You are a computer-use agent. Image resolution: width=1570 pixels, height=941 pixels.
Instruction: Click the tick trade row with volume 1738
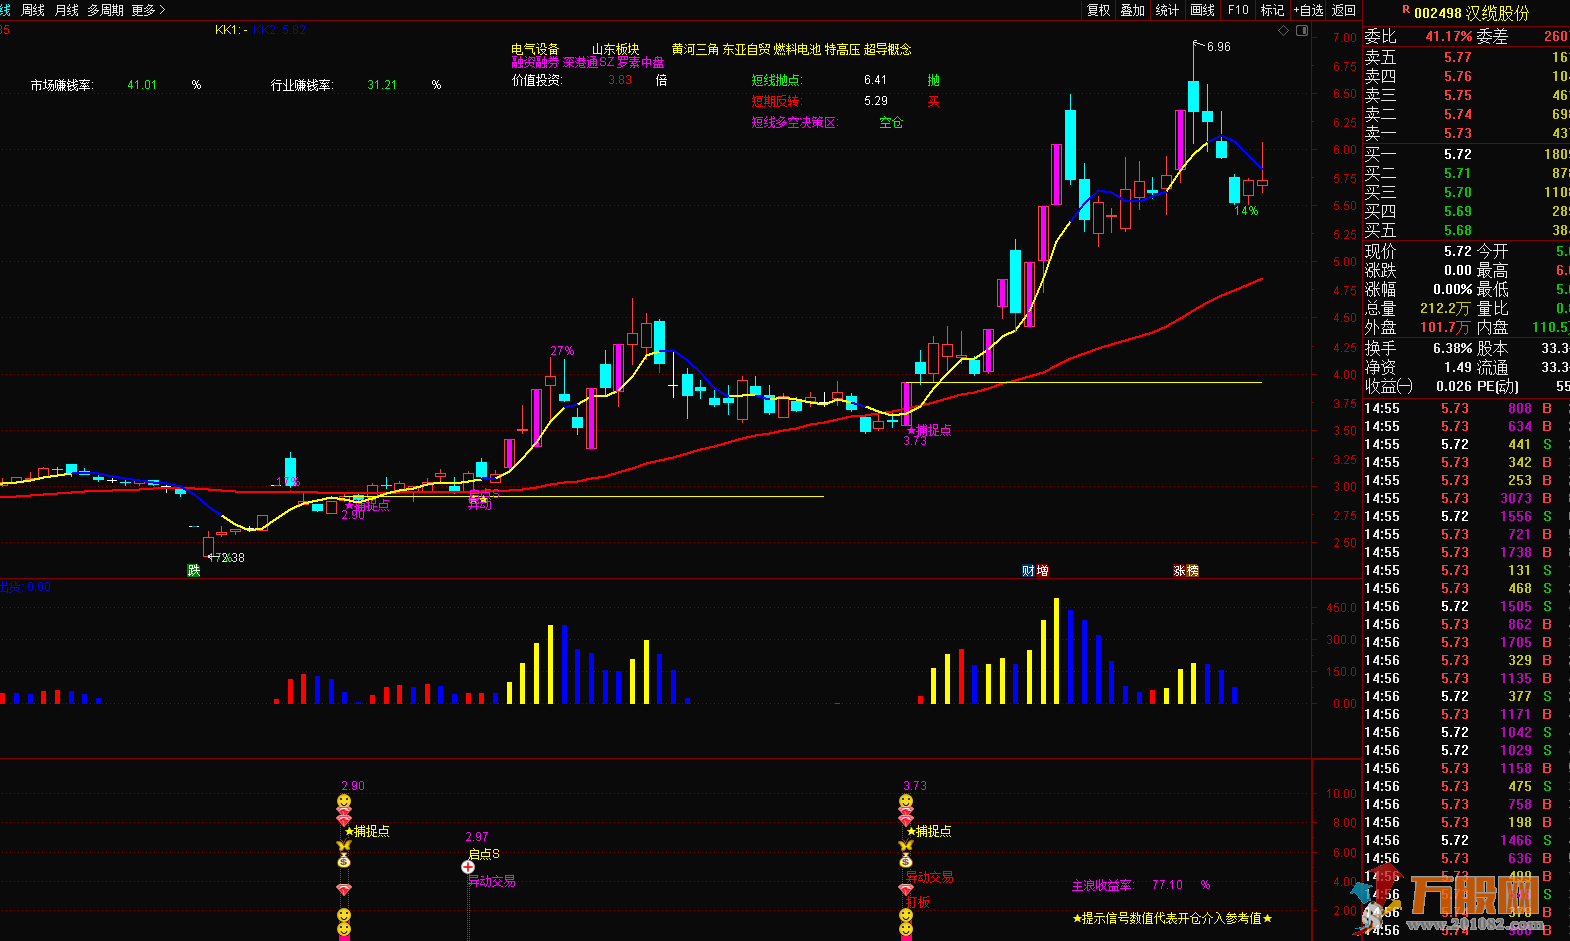(x=1467, y=552)
